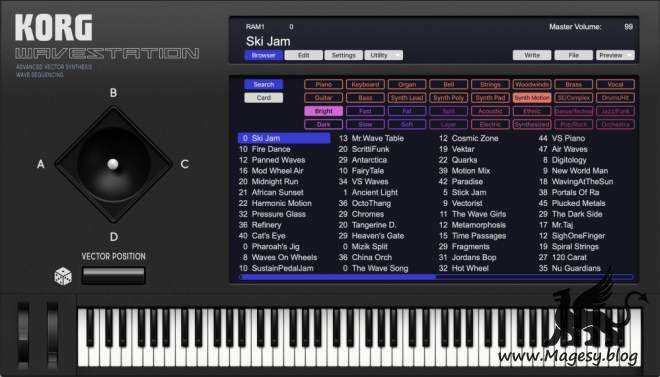The width and height of the screenshot is (660, 377).
Task: Toggle the Strings category filter
Action: click(x=490, y=85)
